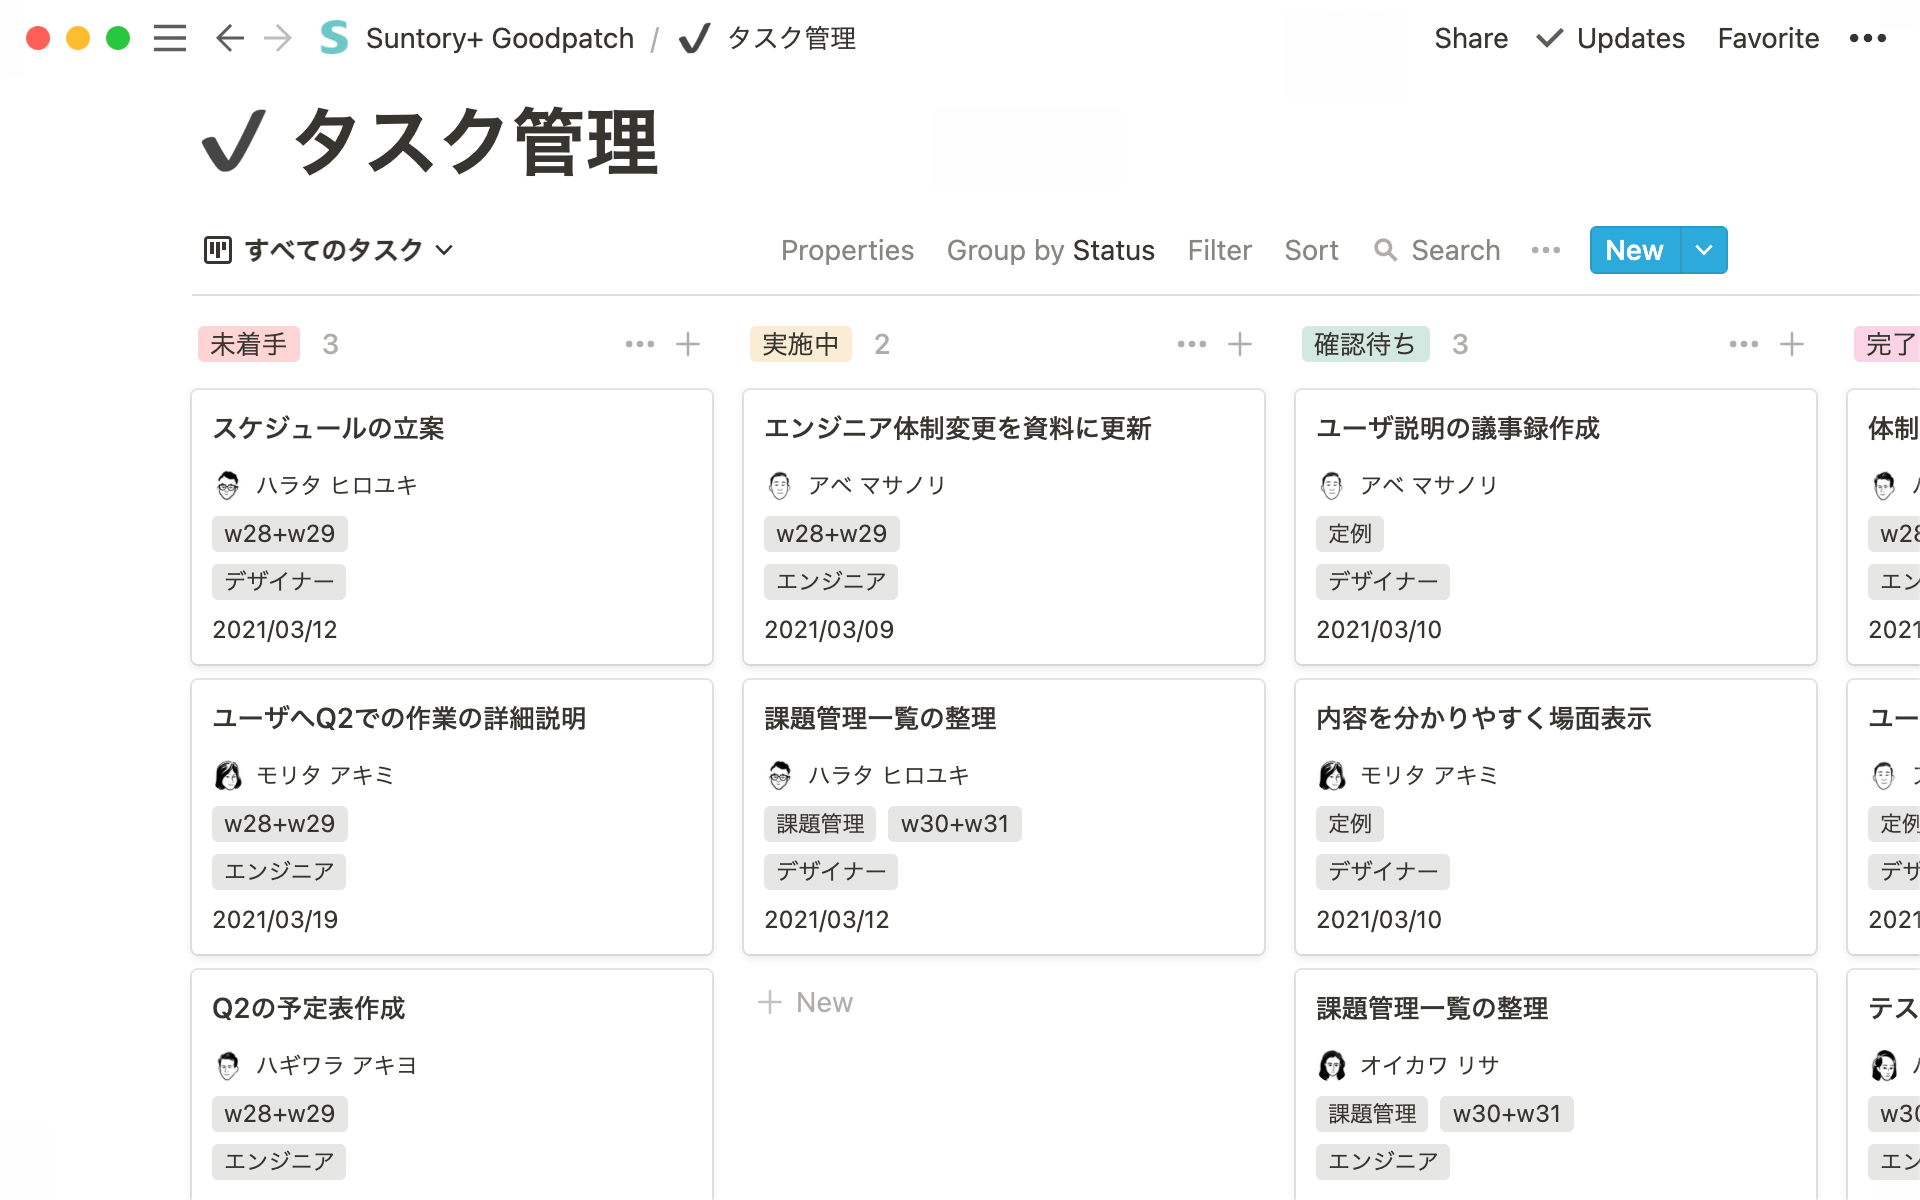1920x1200 pixels.
Task: Open 確認待ち column options menu
Action: click(1744, 344)
